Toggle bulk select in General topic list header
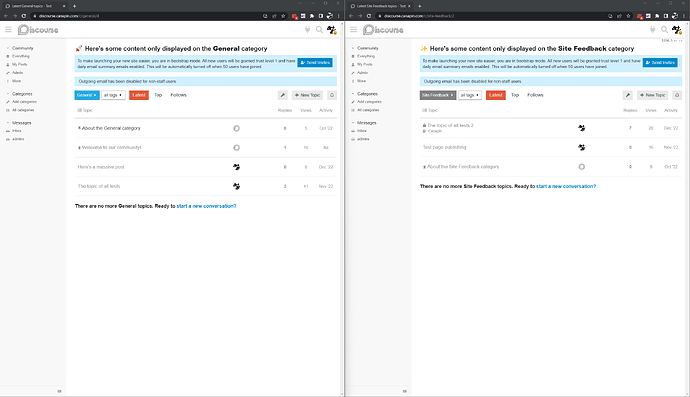 [79, 110]
